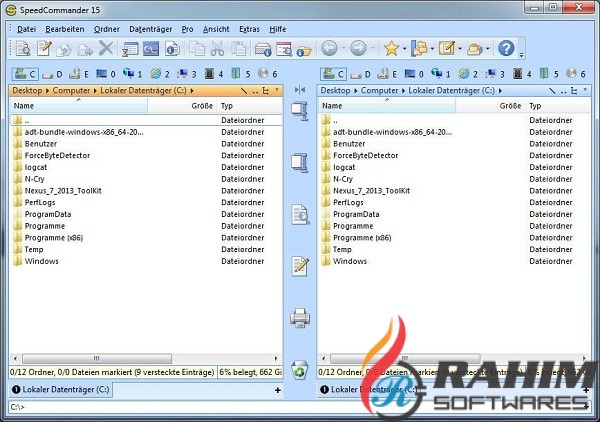Open the Hilfe menu
The height and width of the screenshot is (422, 600).
(x=277, y=29)
